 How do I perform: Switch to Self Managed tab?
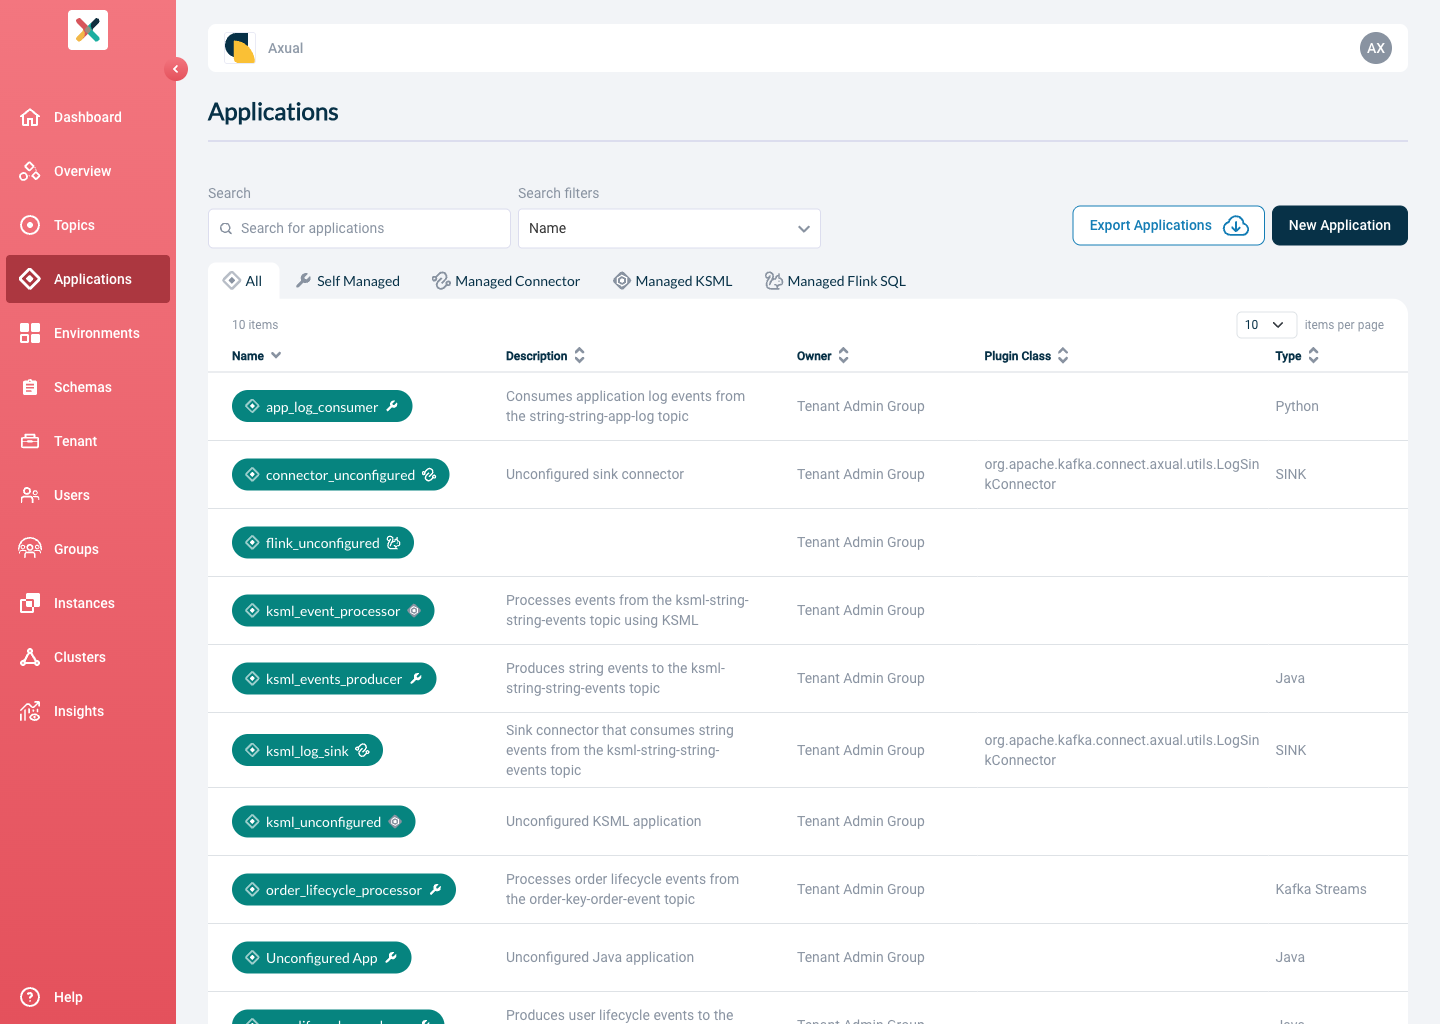348,281
